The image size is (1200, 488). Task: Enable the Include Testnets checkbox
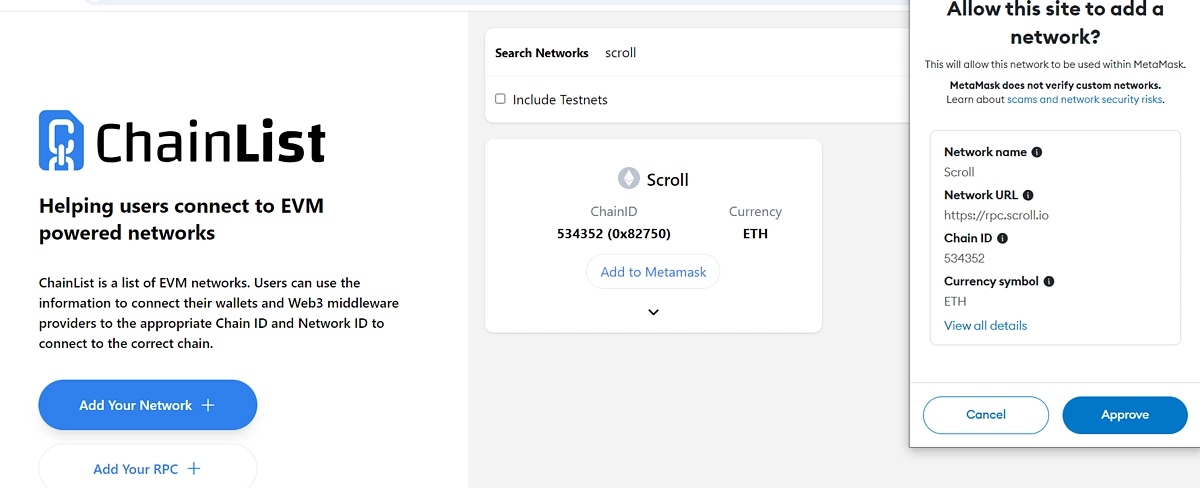tap(500, 99)
